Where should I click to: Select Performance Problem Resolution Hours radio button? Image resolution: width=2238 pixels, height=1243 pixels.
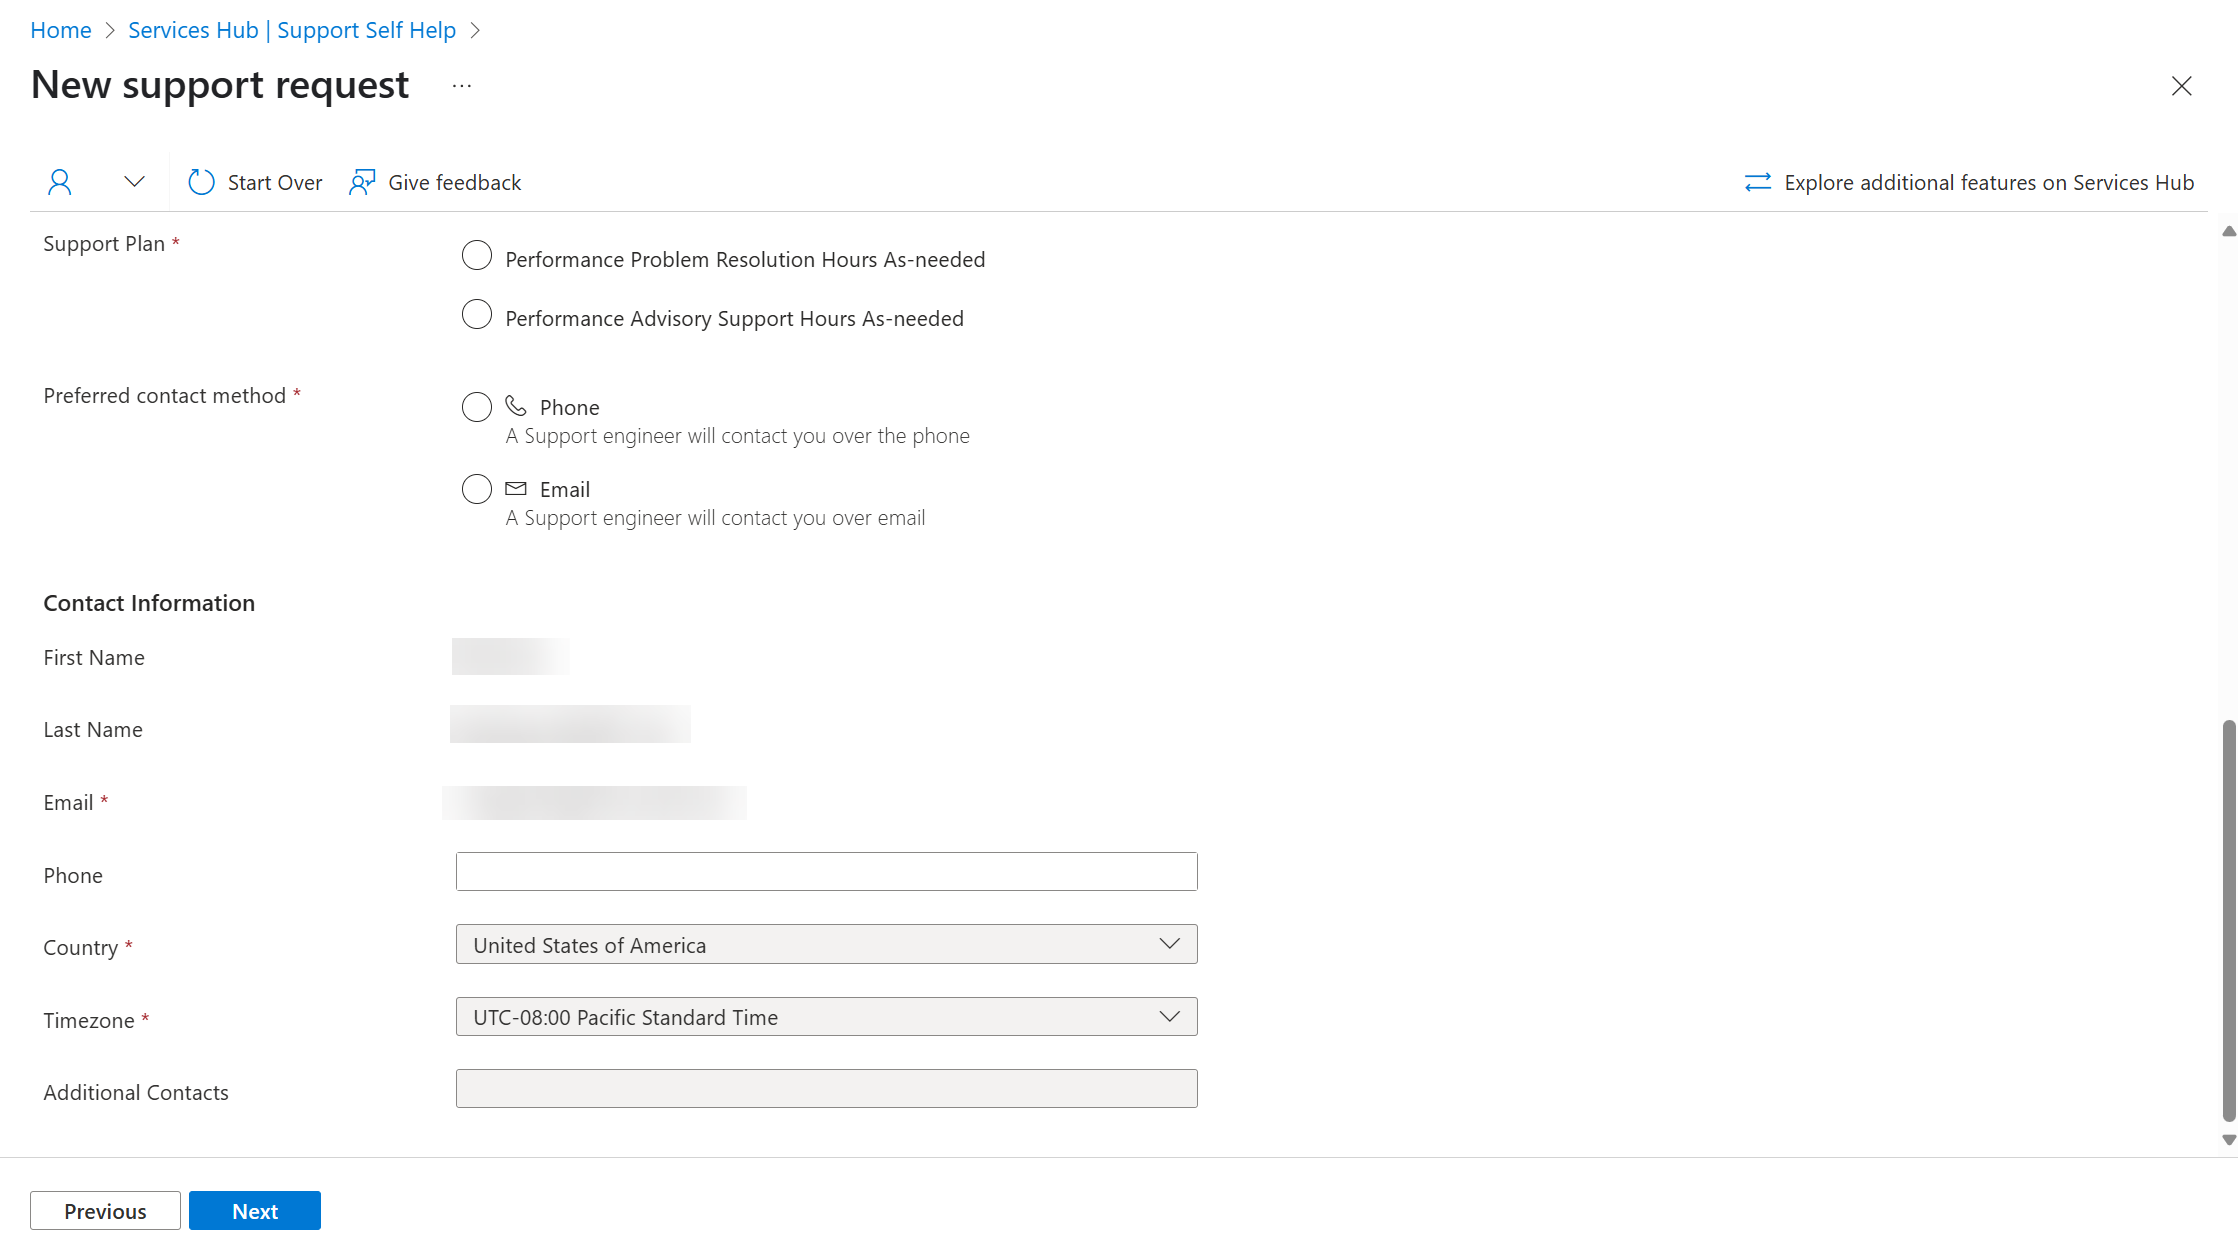(476, 257)
